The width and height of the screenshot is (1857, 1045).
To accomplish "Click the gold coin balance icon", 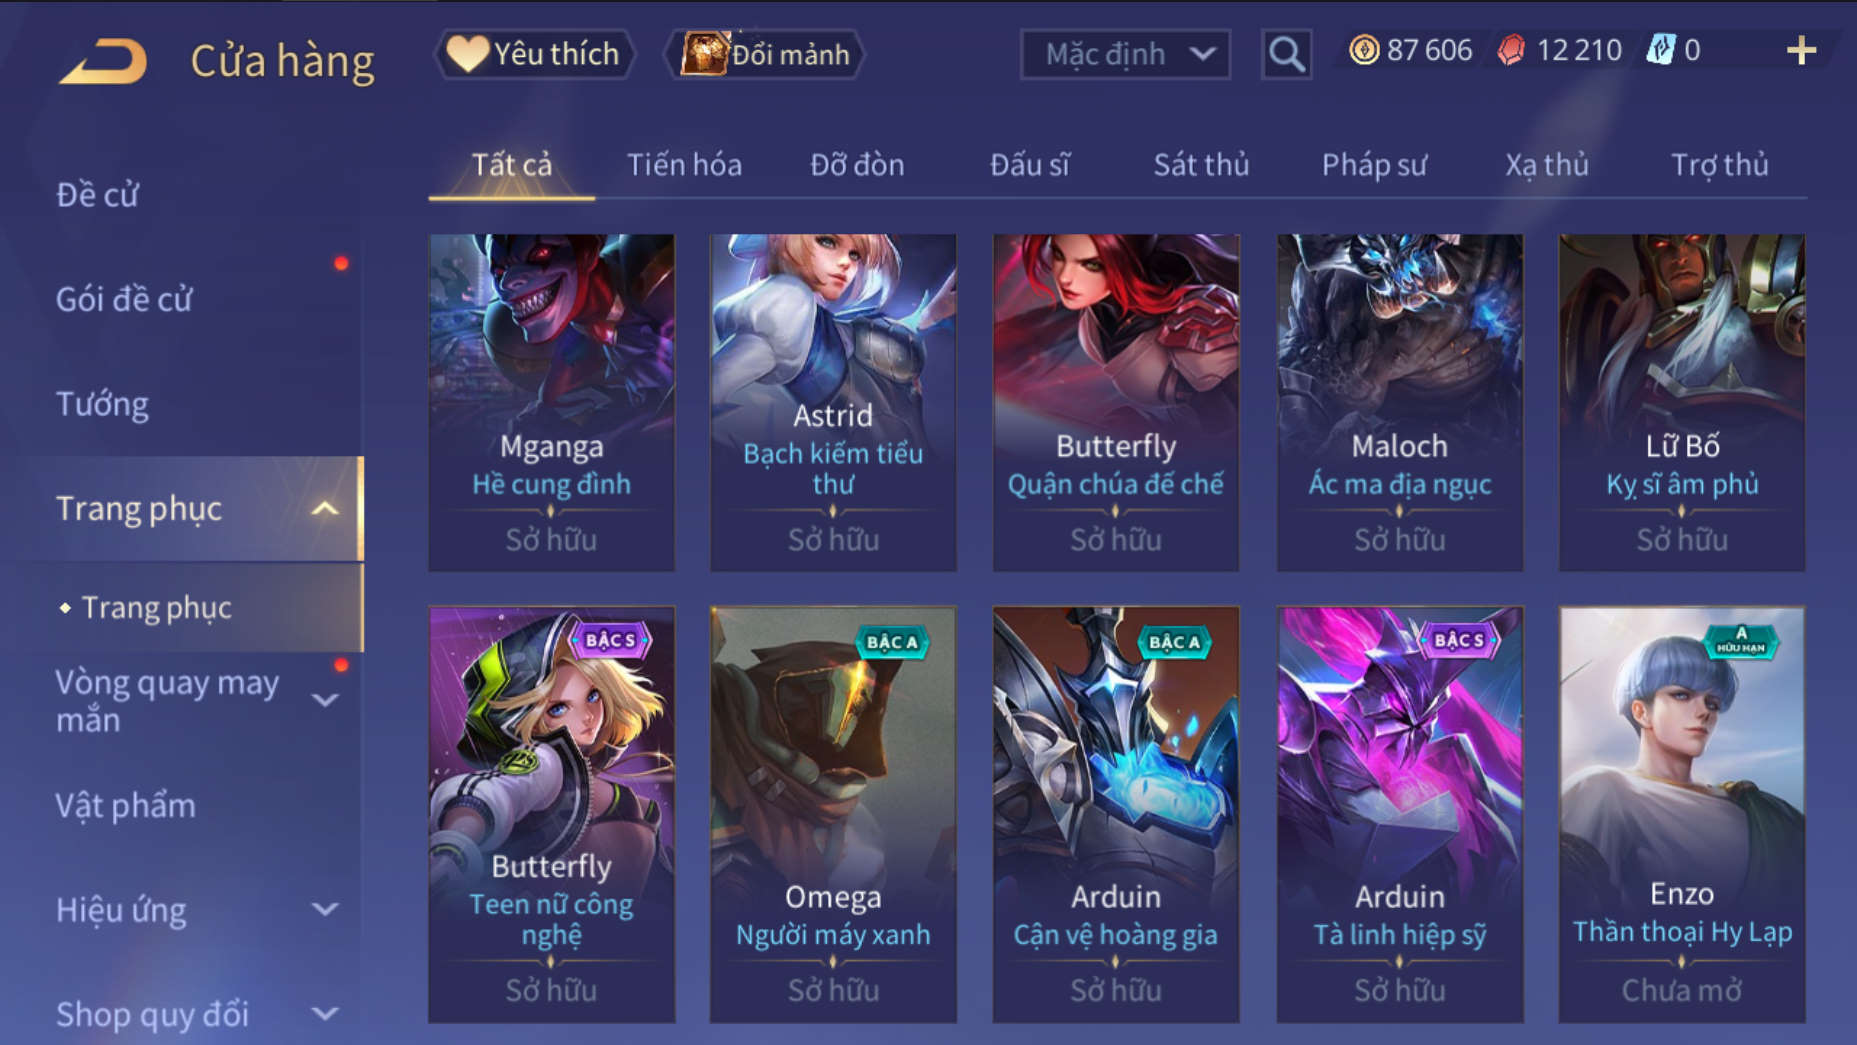I will [x=1364, y=50].
